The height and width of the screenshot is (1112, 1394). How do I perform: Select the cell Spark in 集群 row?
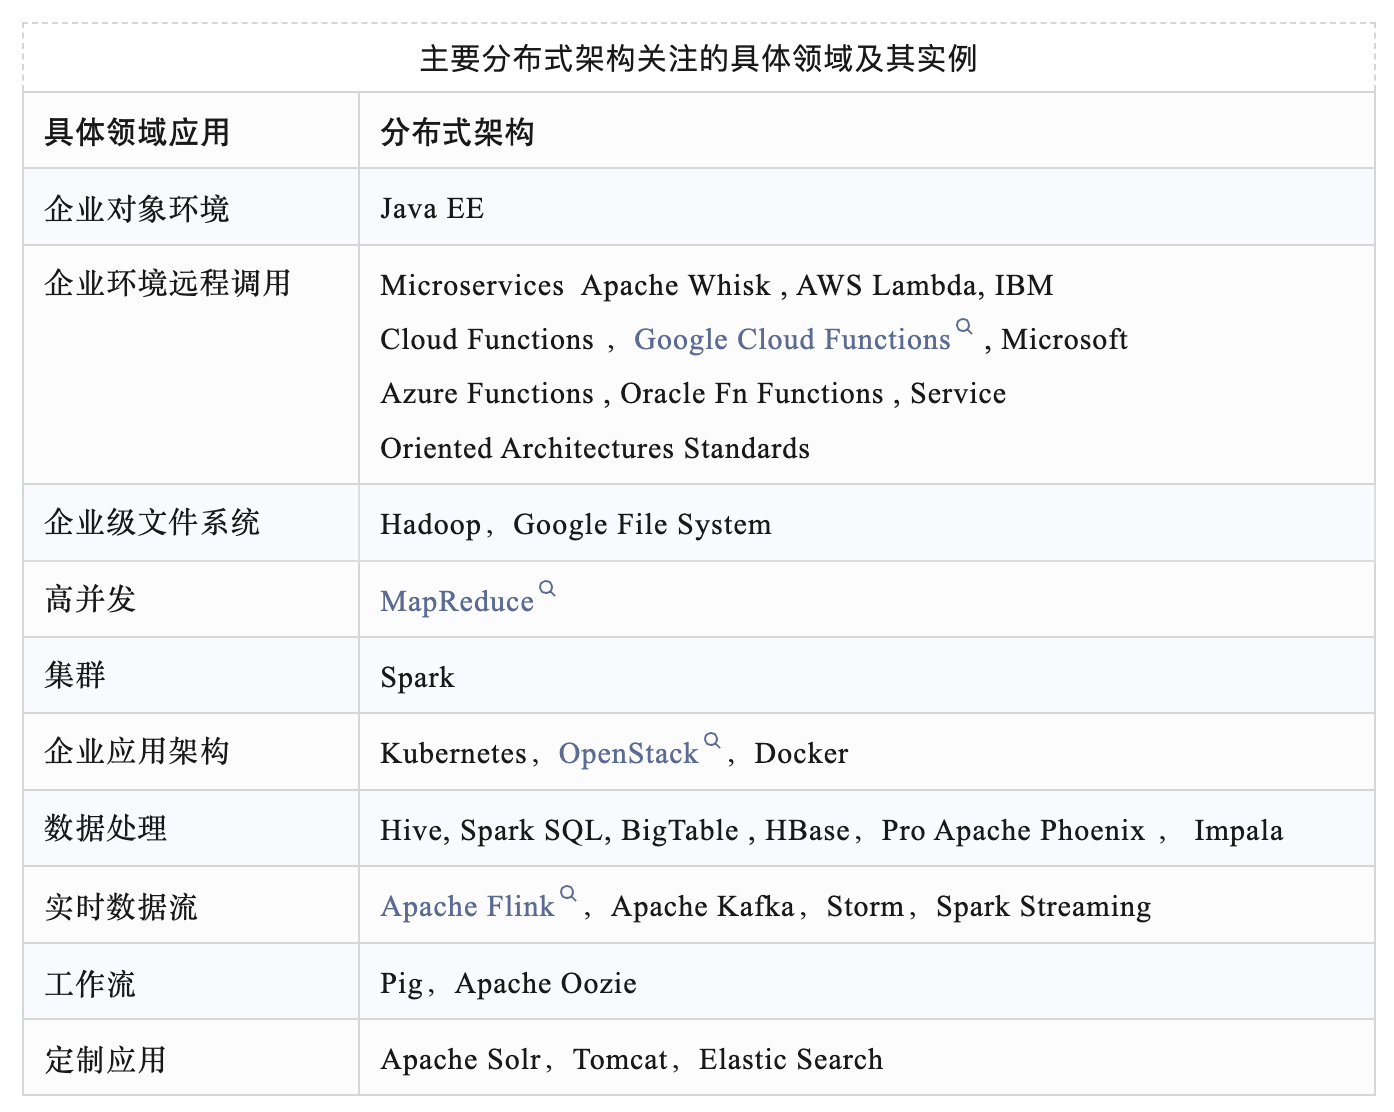[867, 675]
